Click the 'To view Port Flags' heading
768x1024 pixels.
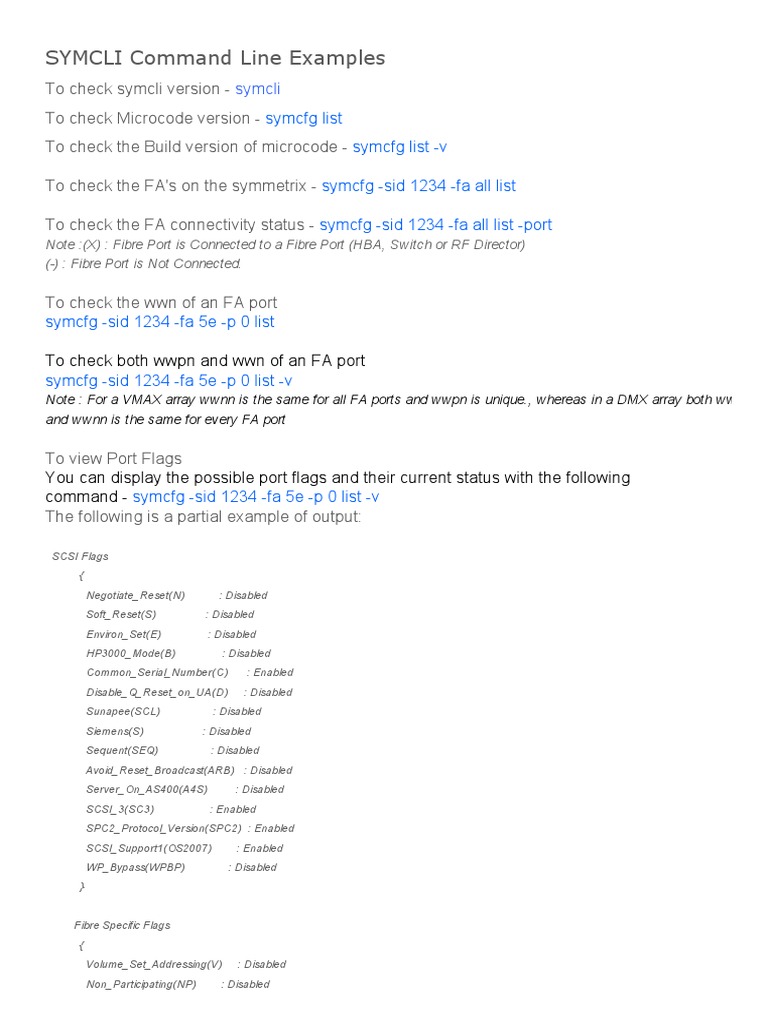114,458
